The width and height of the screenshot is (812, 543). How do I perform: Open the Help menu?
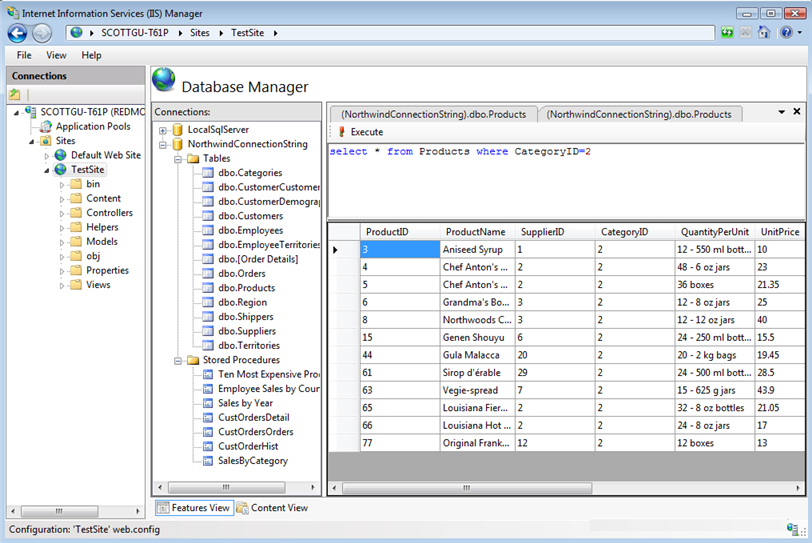coord(91,55)
